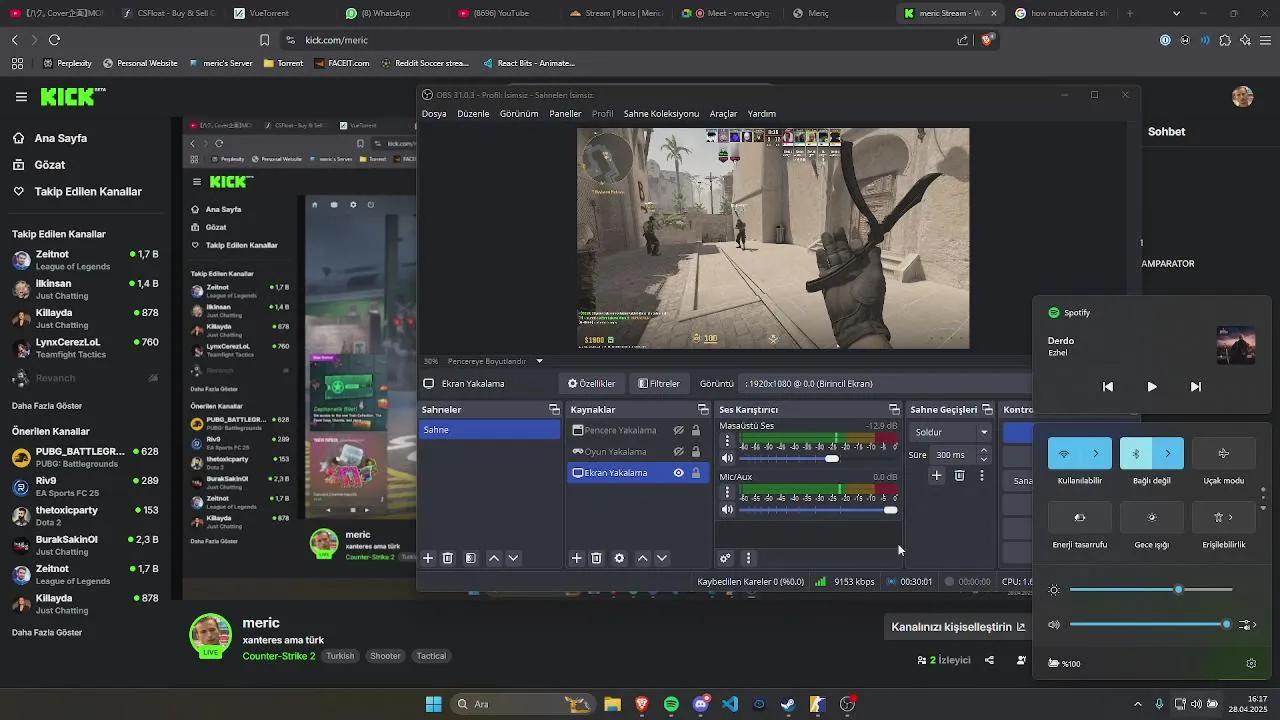The width and height of the screenshot is (1280, 720).
Task: Move Ekran Yakalama up with the arrow icon
Action: click(643, 558)
